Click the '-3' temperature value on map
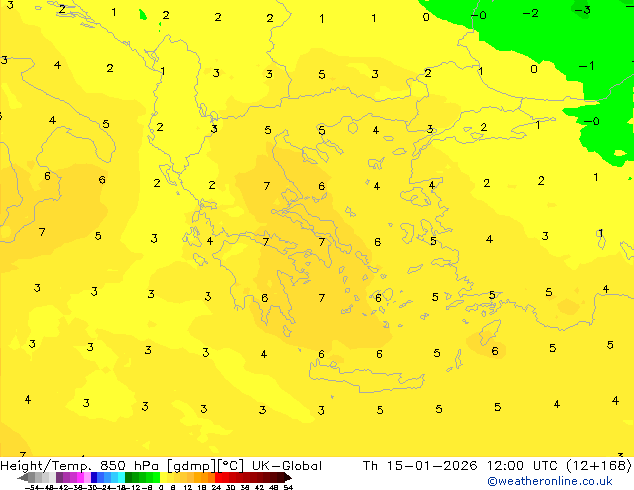This screenshot has width=634, height=490. pyautogui.click(x=583, y=9)
